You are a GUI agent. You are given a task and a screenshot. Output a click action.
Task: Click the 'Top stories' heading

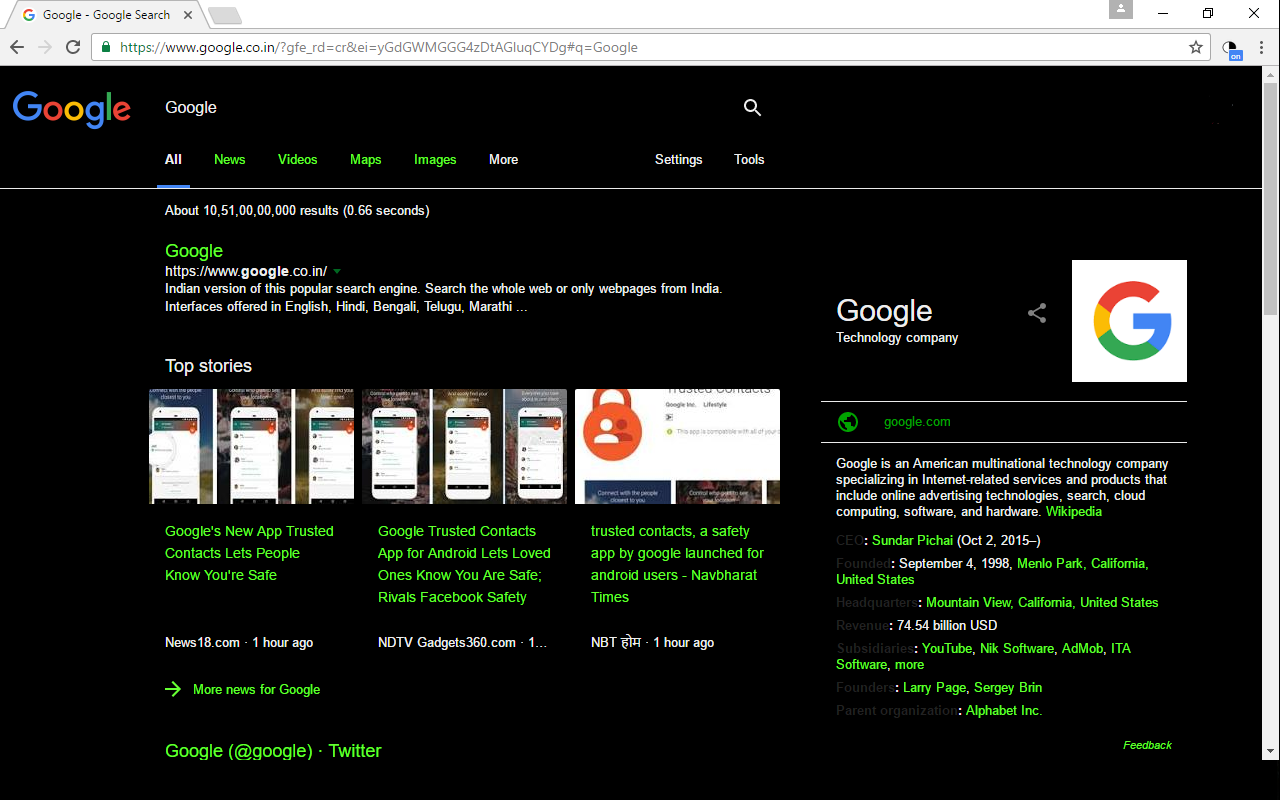point(208,366)
